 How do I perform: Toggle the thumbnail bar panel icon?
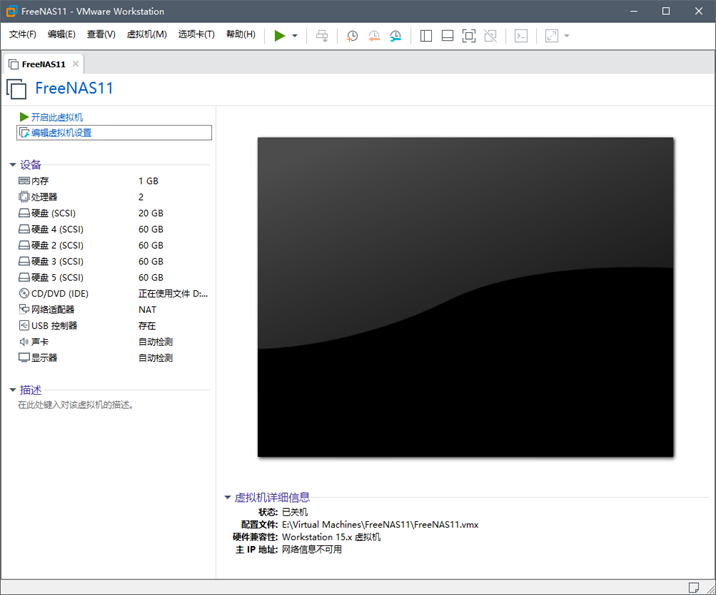point(448,36)
